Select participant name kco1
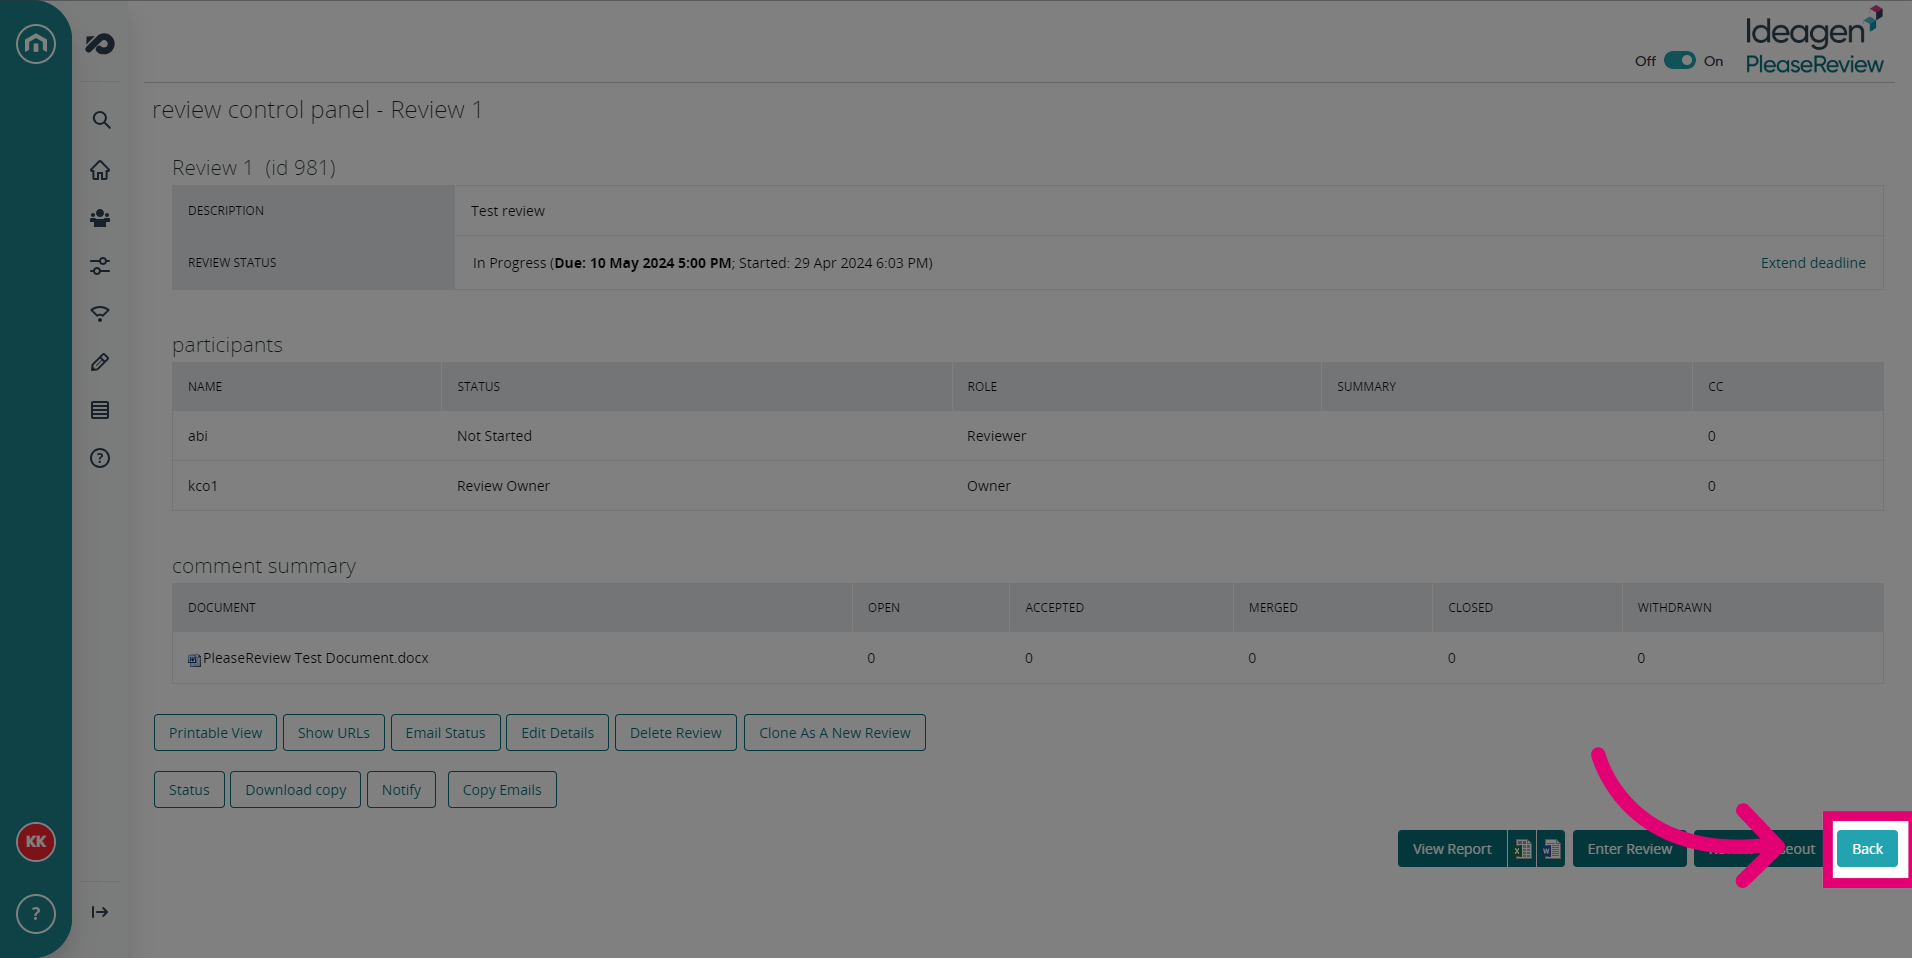 203,486
